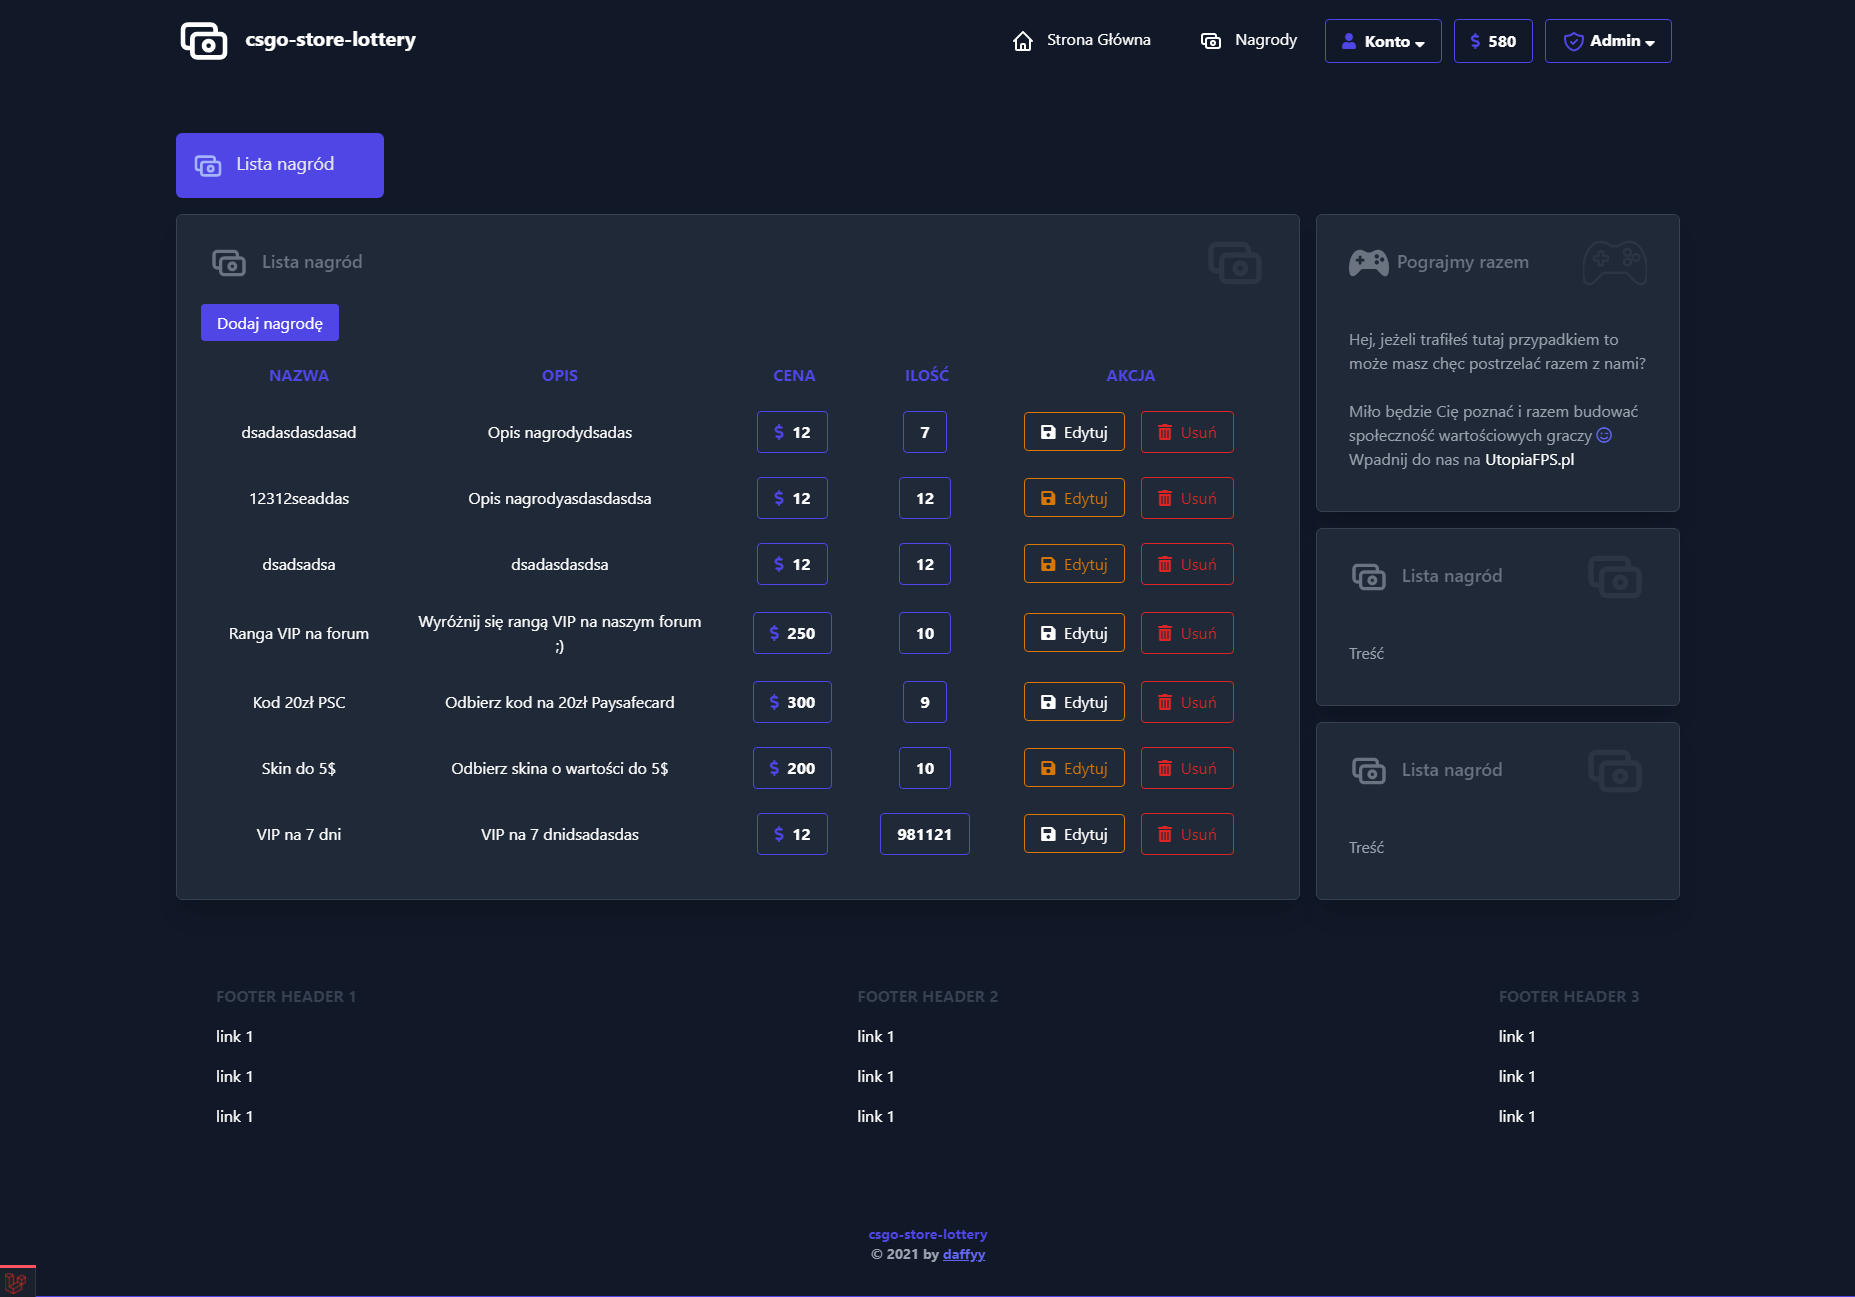Click the price 200 badge

click(x=792, y=768)
